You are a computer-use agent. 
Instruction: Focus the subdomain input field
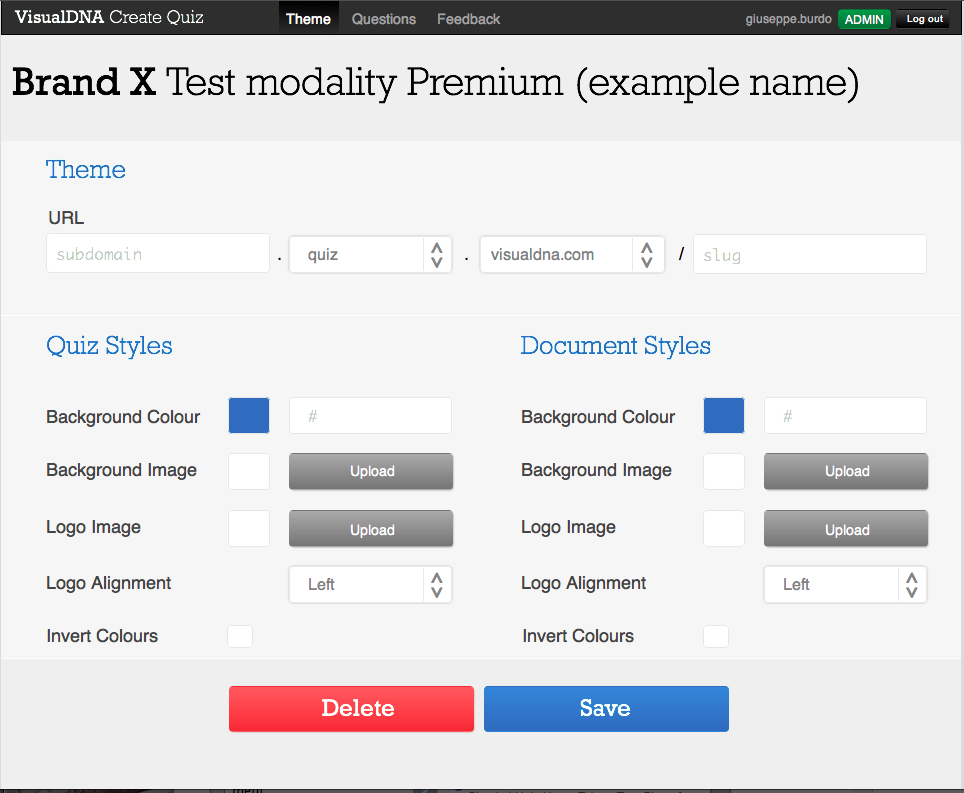158,253
